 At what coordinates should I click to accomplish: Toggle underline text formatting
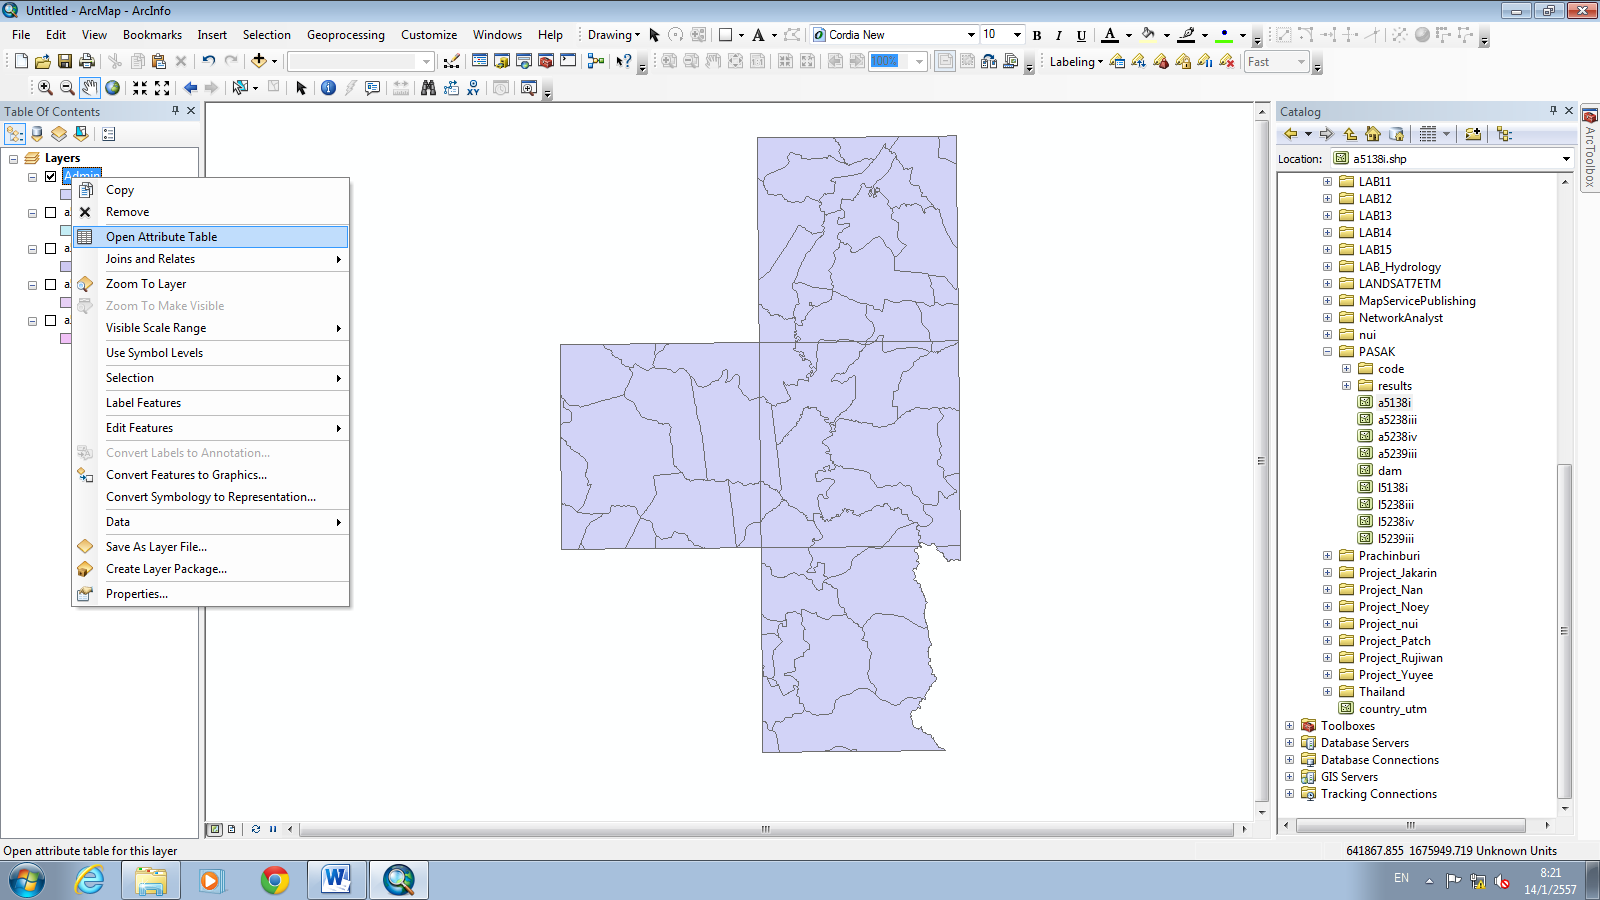[1081, 35]
